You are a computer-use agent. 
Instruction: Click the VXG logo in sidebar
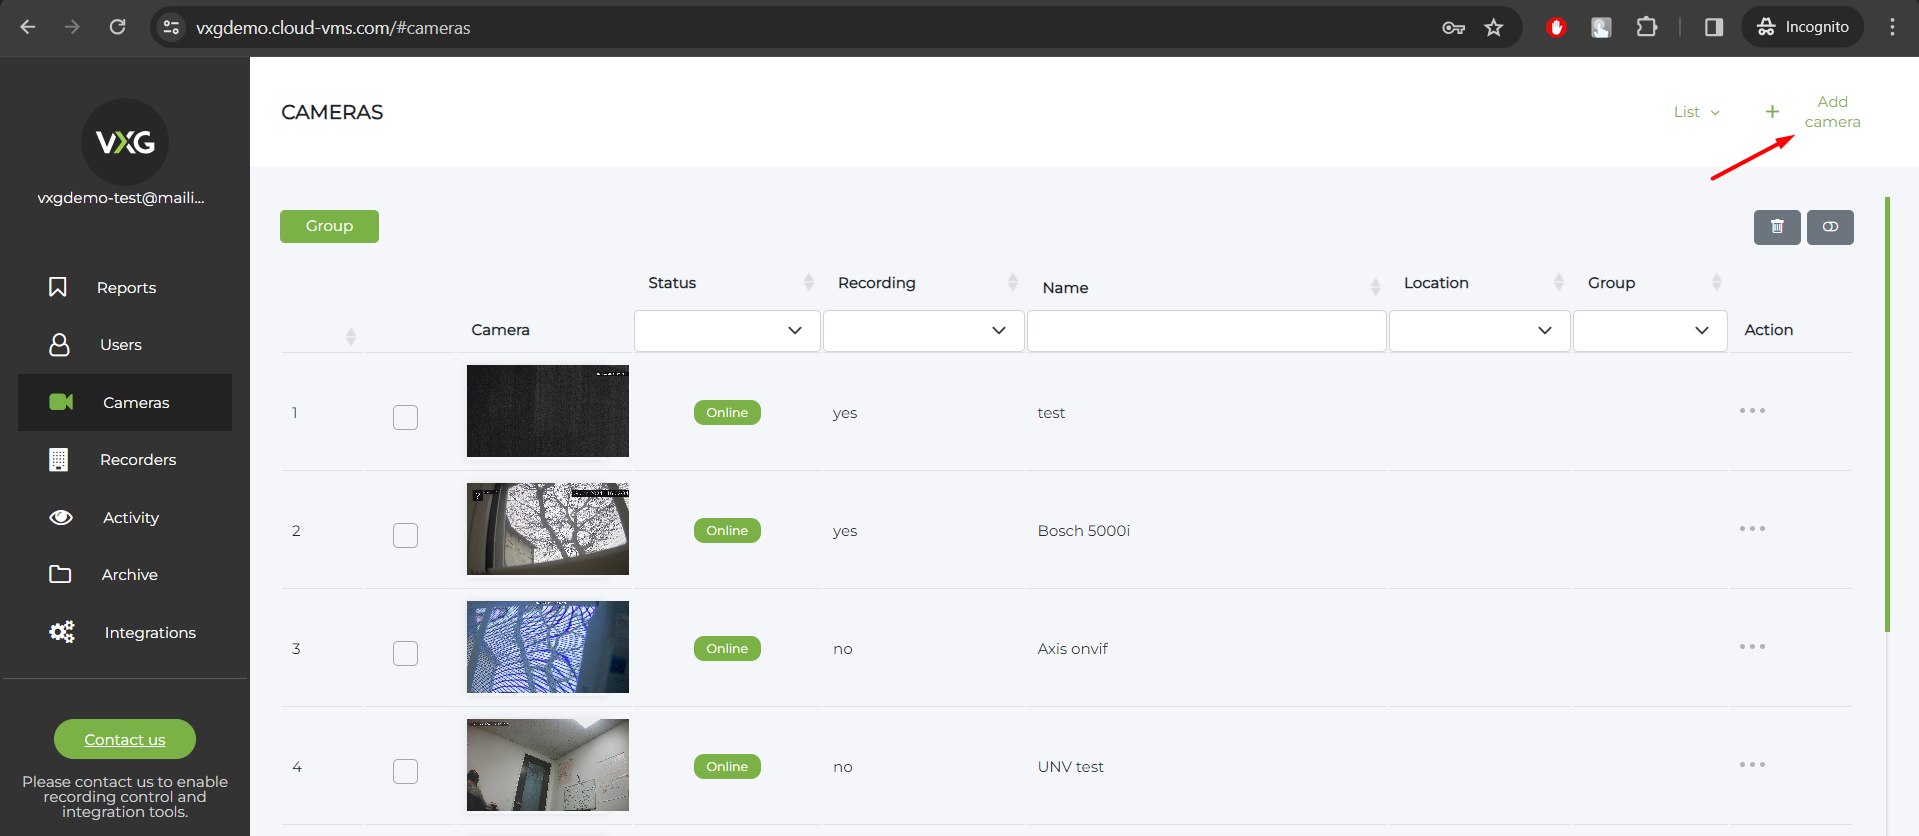[x=125, y=142]
